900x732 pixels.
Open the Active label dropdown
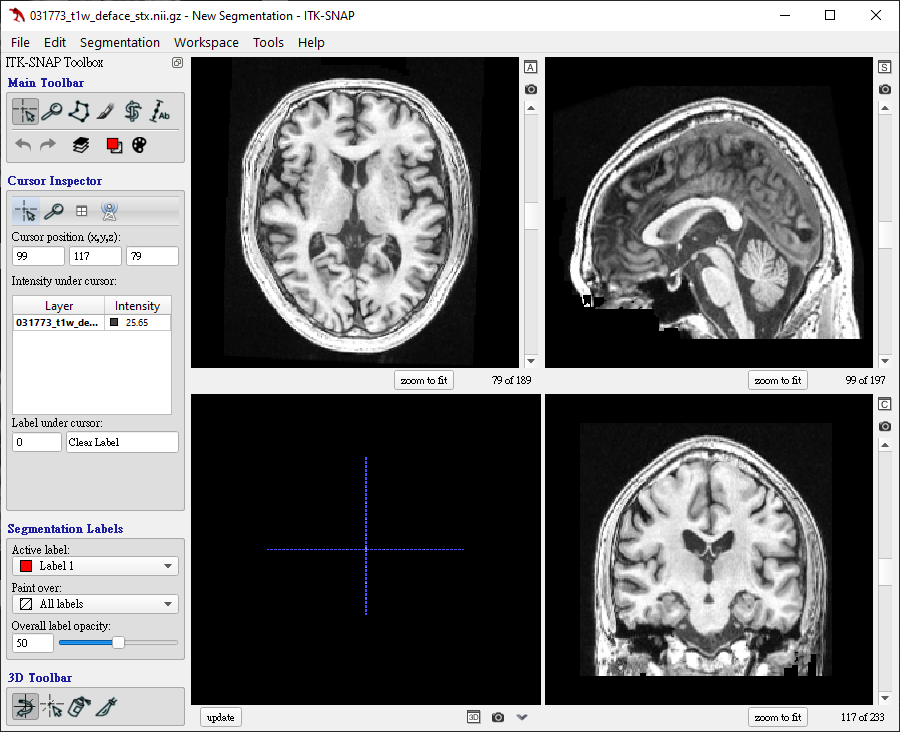[x=94, y=565]
